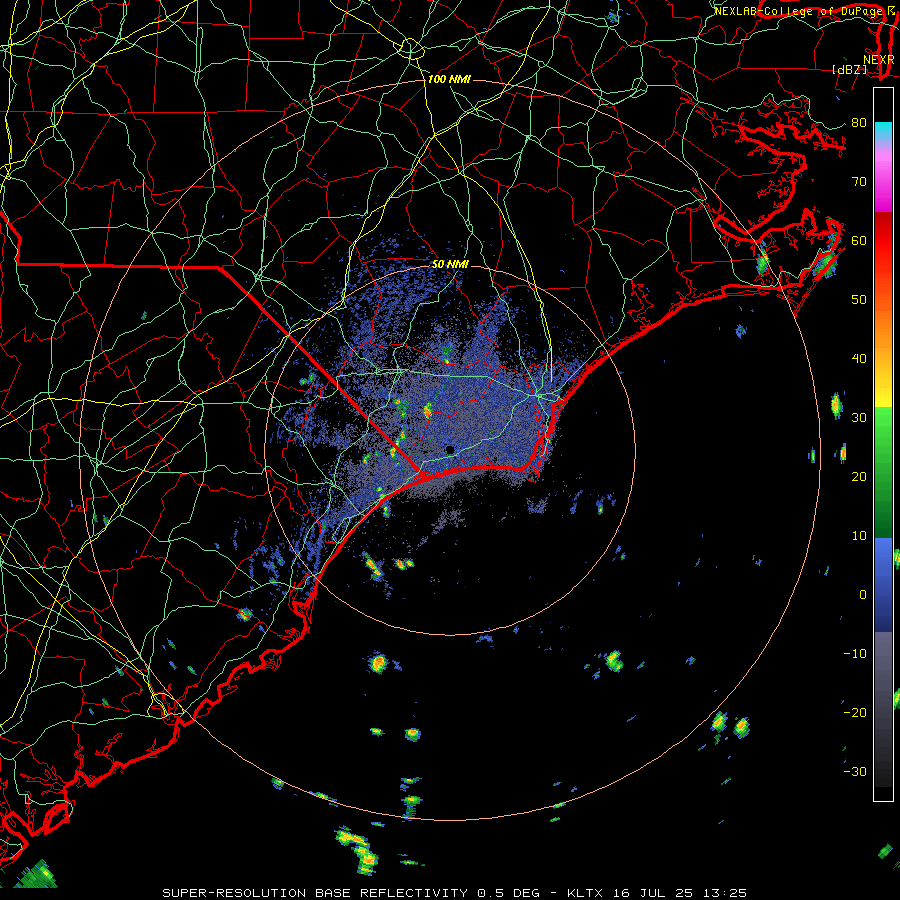This screenshot has height=900, width=900.
Task: Click the Super-Resolution Base Reflectivity caption
Action: [x=454, y=893]
